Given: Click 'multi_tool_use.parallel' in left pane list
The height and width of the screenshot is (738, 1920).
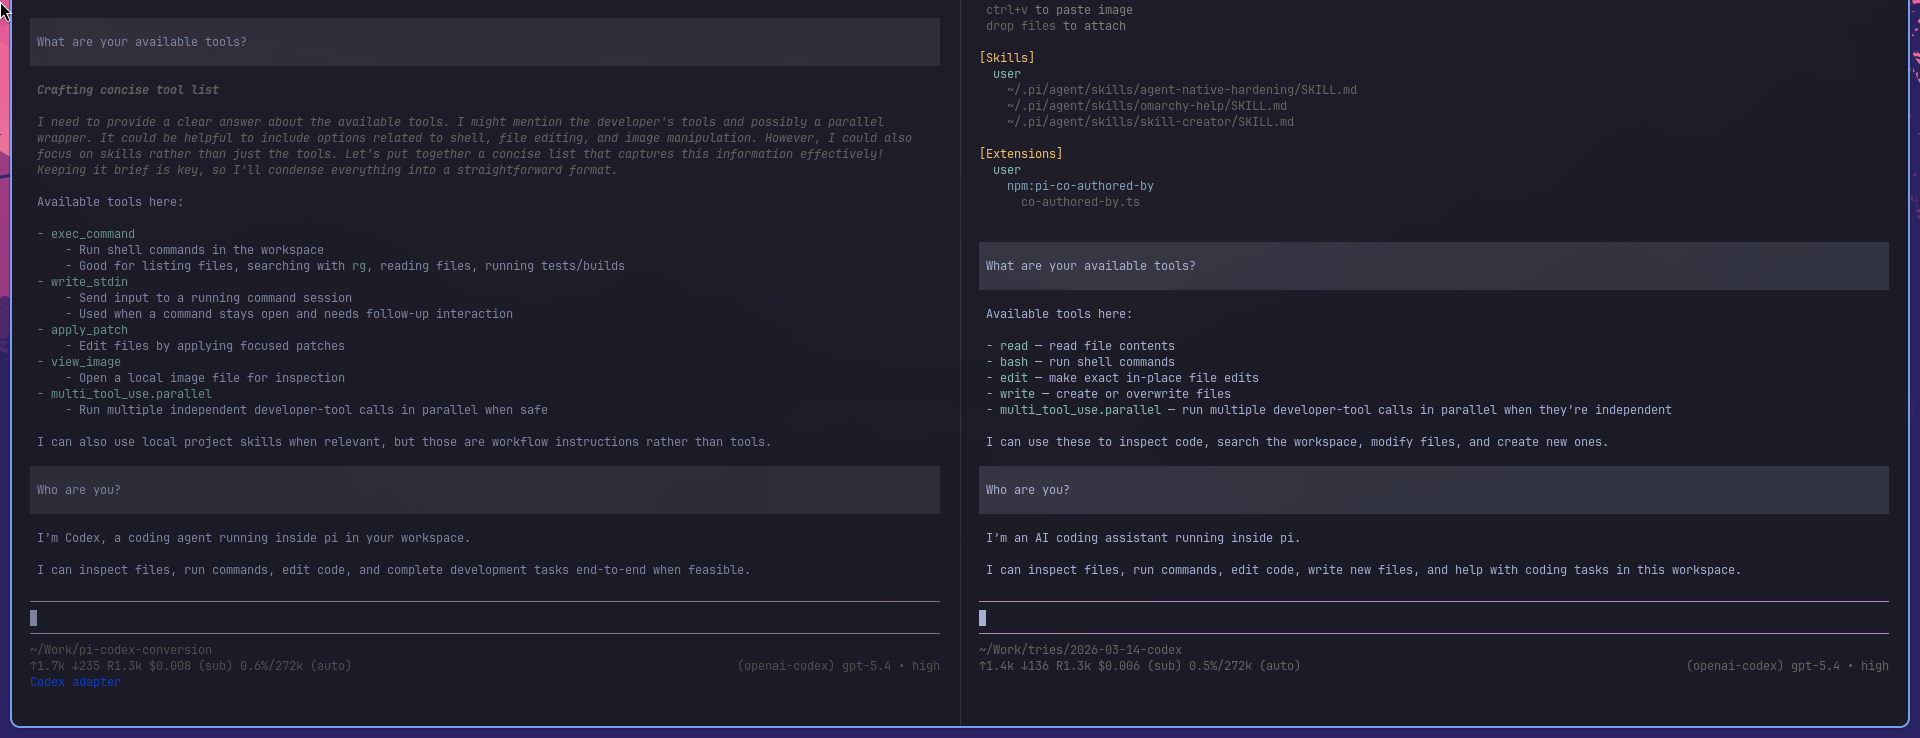Looking at the screenshot, I should tap(131, 394).
